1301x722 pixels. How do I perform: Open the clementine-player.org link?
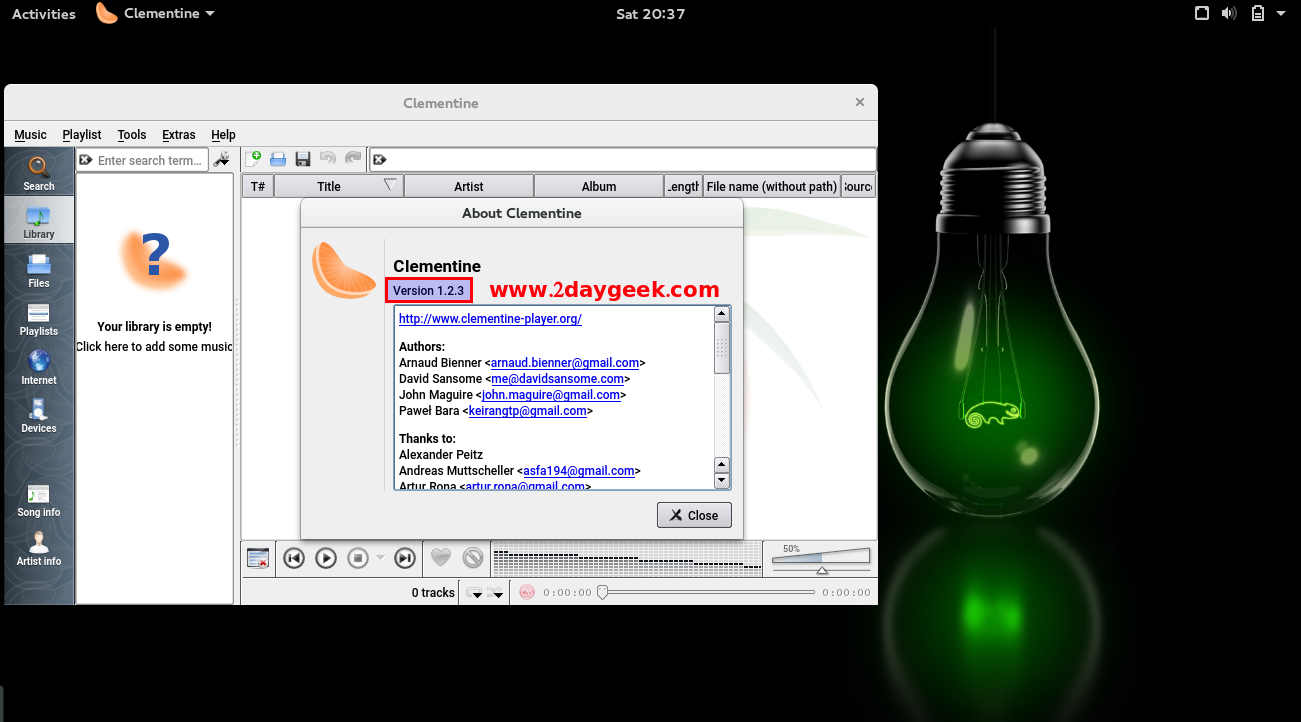[x=490, y=319]
